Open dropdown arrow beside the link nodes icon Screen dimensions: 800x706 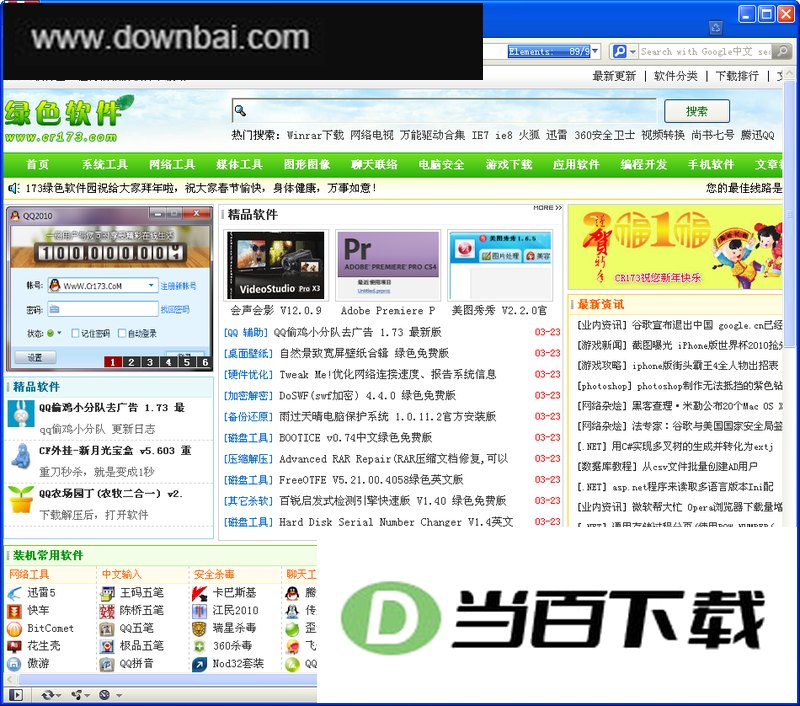(x=88, y=695)
